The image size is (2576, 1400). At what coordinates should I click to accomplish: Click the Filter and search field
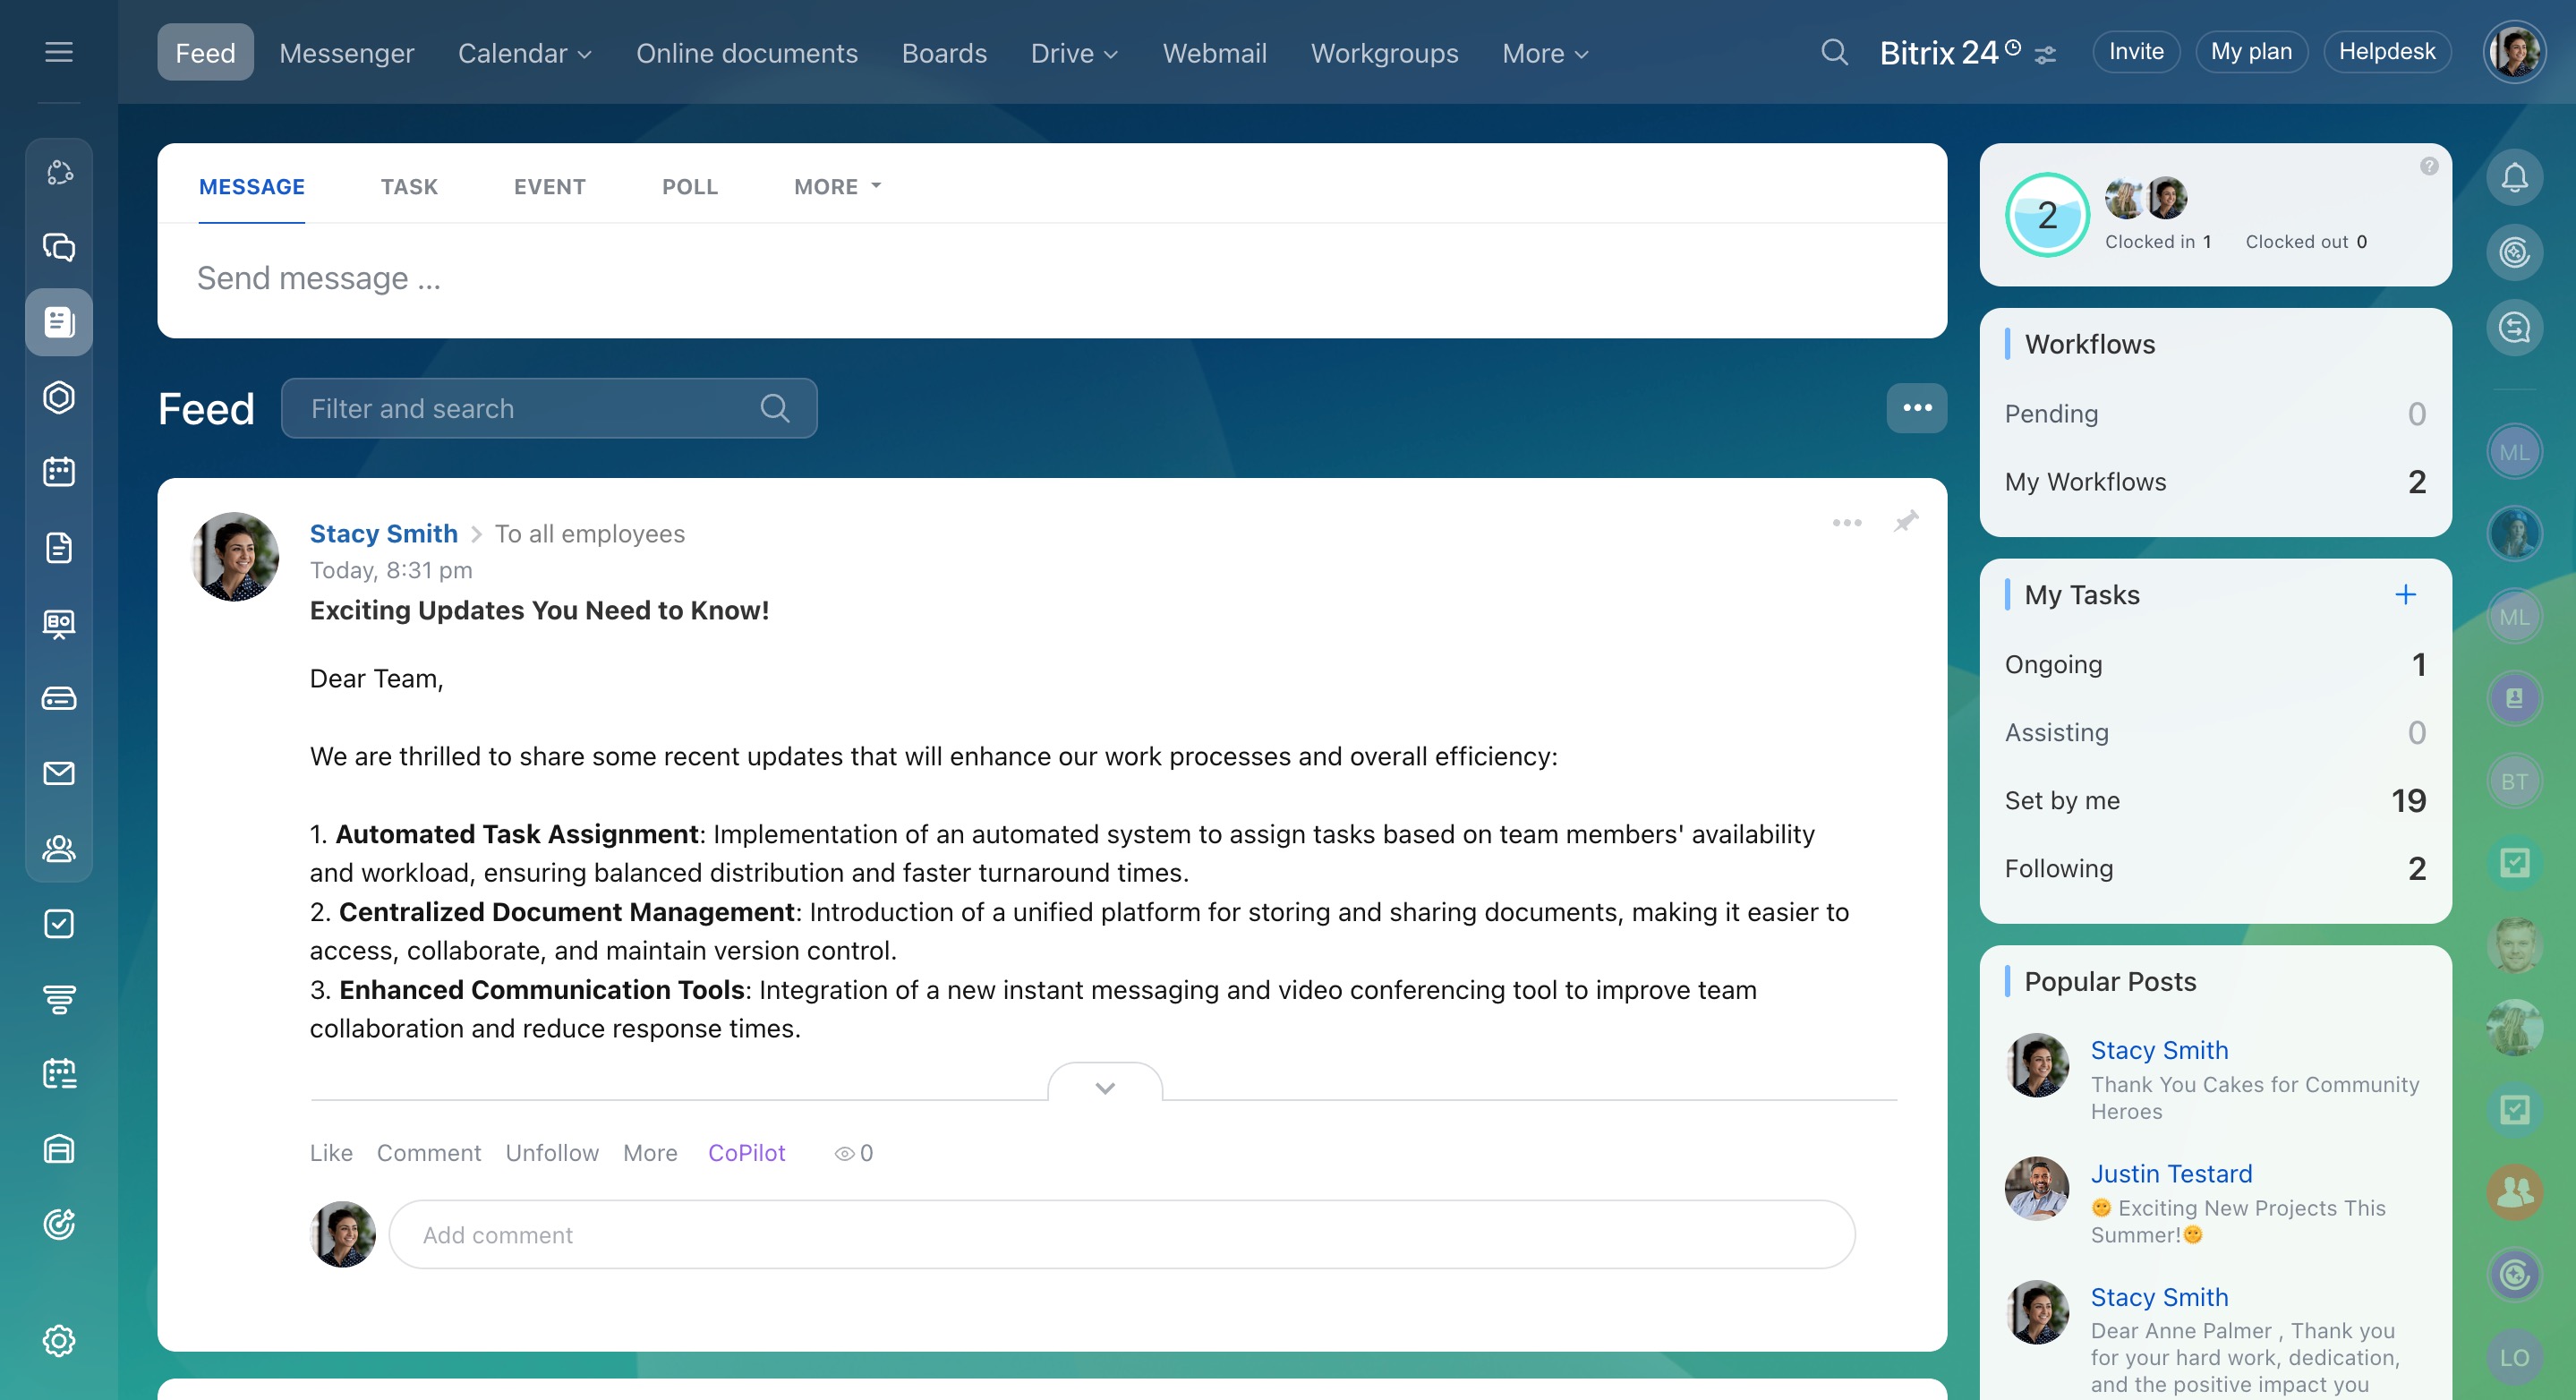[x=530, y=408]
